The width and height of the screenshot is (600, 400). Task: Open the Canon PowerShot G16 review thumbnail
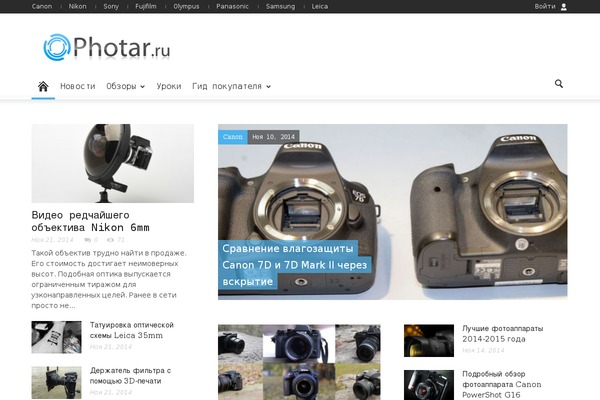coord(429,385)
